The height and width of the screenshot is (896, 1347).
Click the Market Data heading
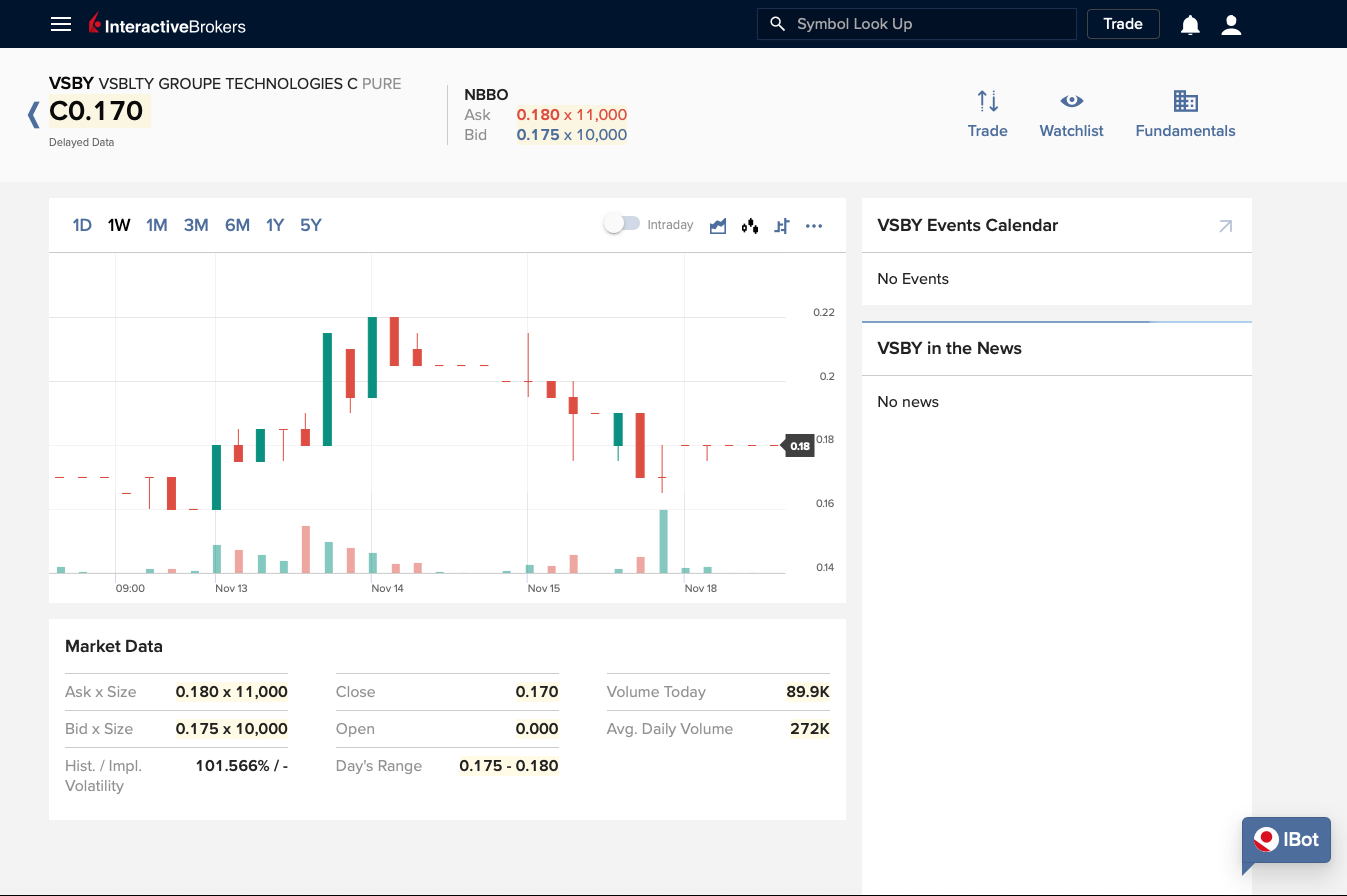click(x=114, y=647)
